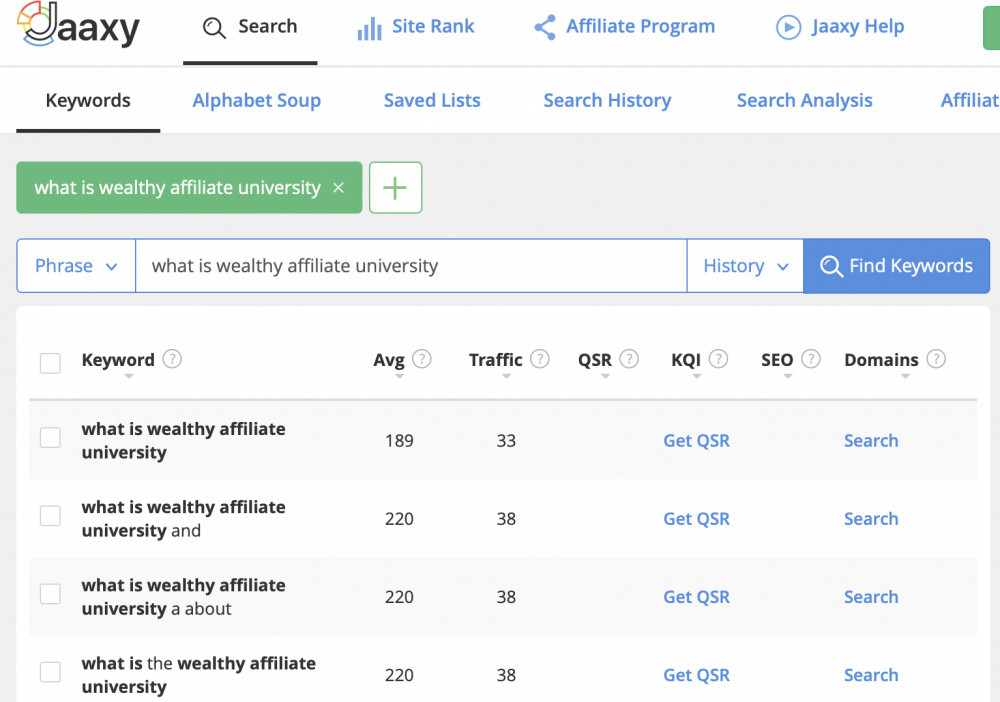This screenshot has height=702, width=1000.
Task: Click the bar chart icon for Site Rank
Action: [x=369, y=28]
